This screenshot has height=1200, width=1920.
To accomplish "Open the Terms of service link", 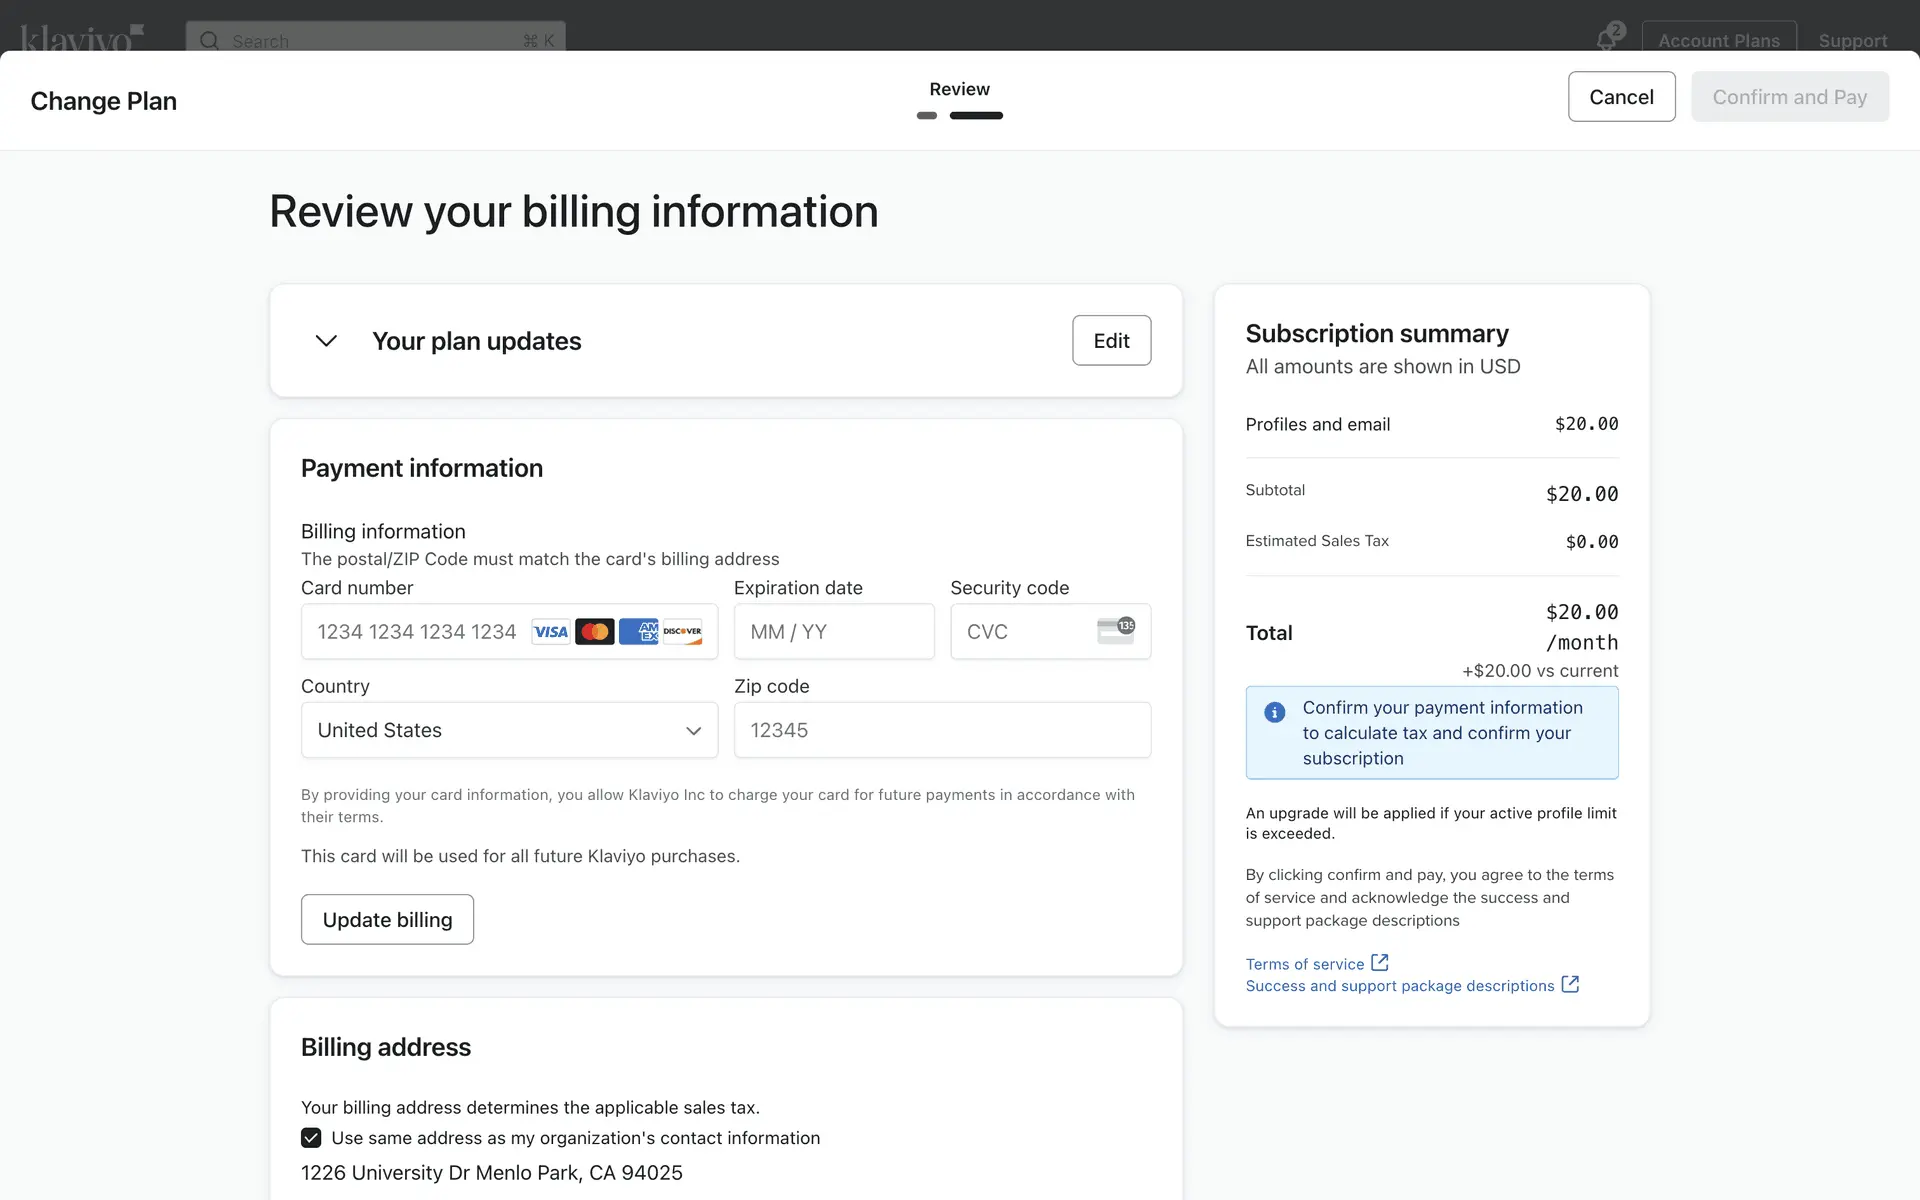I will pos(1305,964).
